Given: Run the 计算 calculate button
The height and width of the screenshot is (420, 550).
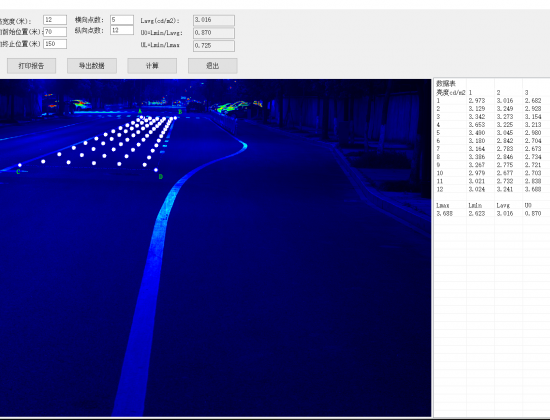Looking at the screenshot, I should click(x=152, y=66).
